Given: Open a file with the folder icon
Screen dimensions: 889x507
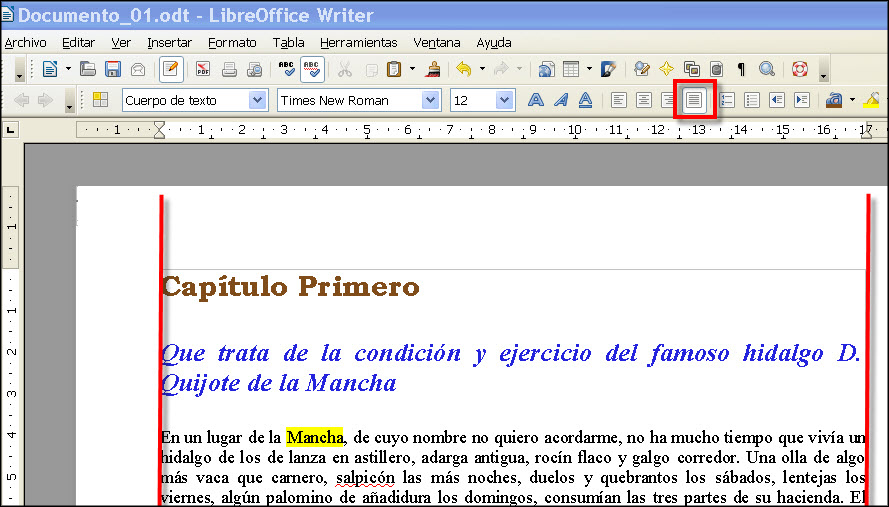Looking at the screenshot, I should (87, 69).
